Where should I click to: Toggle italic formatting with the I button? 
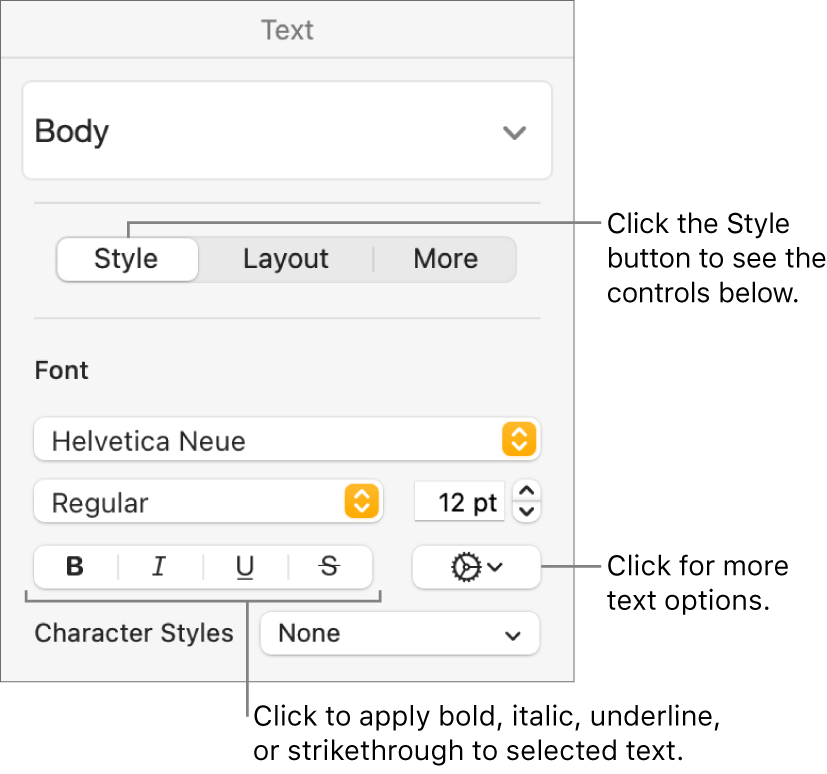coord(159,567)
